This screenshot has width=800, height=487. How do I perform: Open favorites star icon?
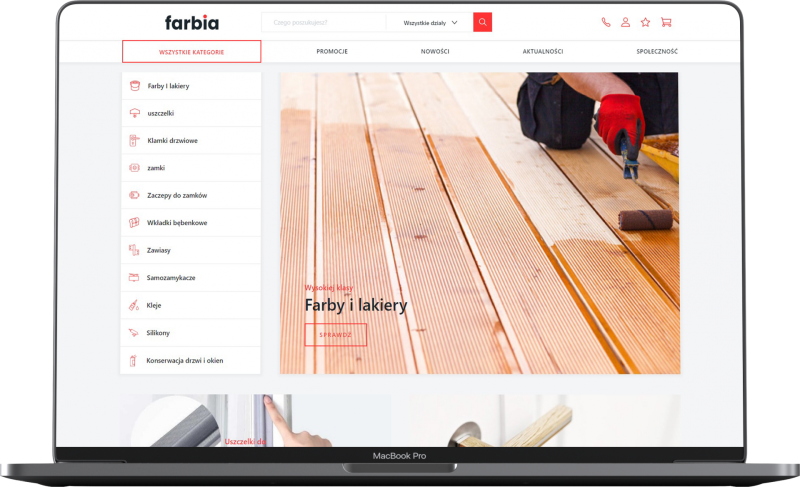click(x=645, y=22)
